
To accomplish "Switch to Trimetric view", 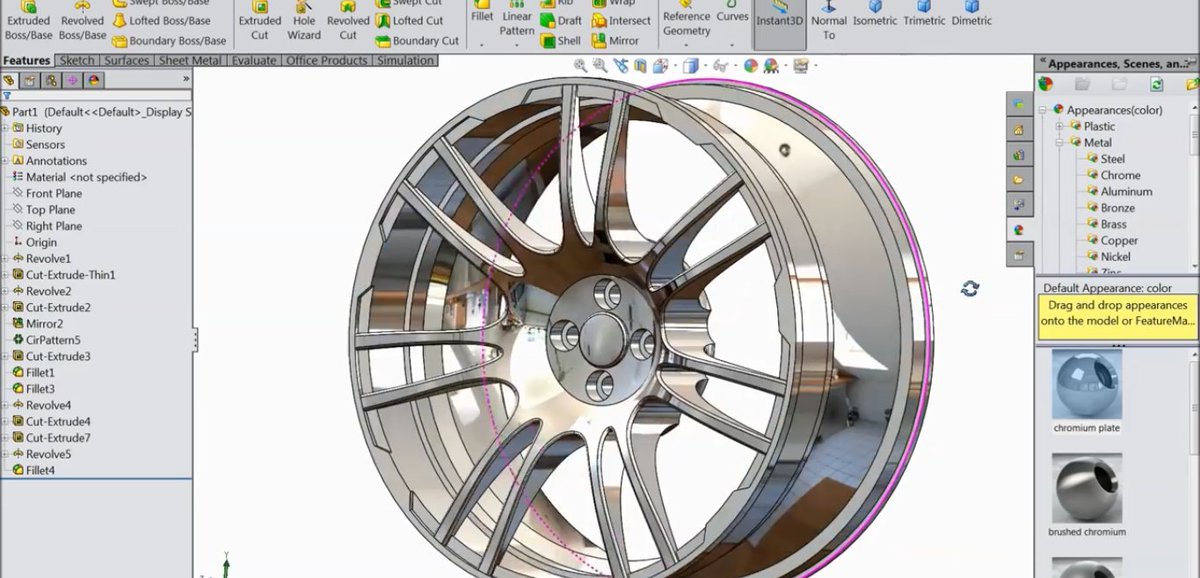I will pyautogui.click(x=924, y=14).
